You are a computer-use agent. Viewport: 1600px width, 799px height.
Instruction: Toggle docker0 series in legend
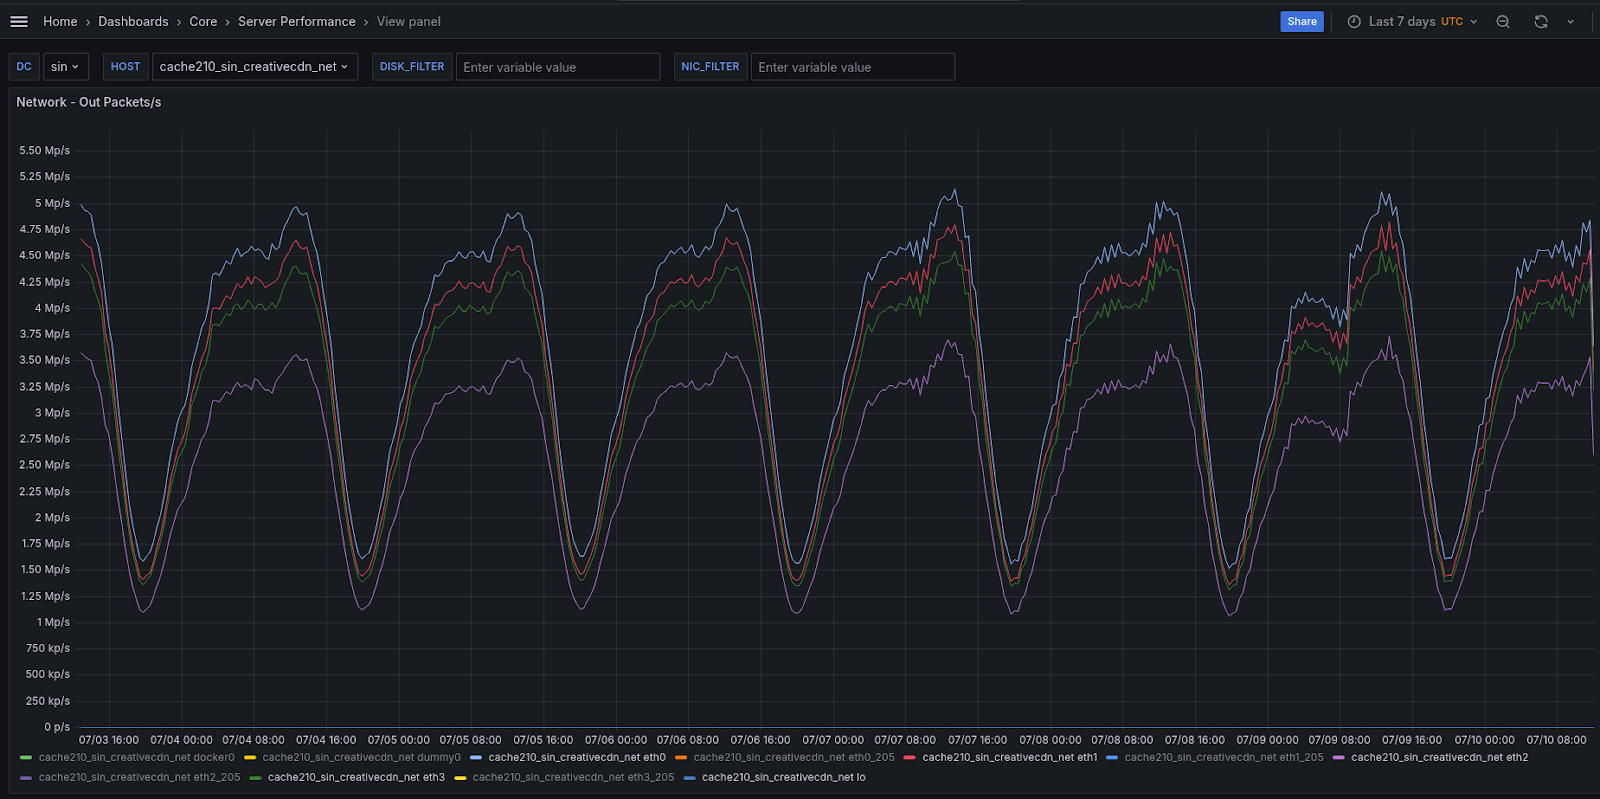[x=136, y=757]
